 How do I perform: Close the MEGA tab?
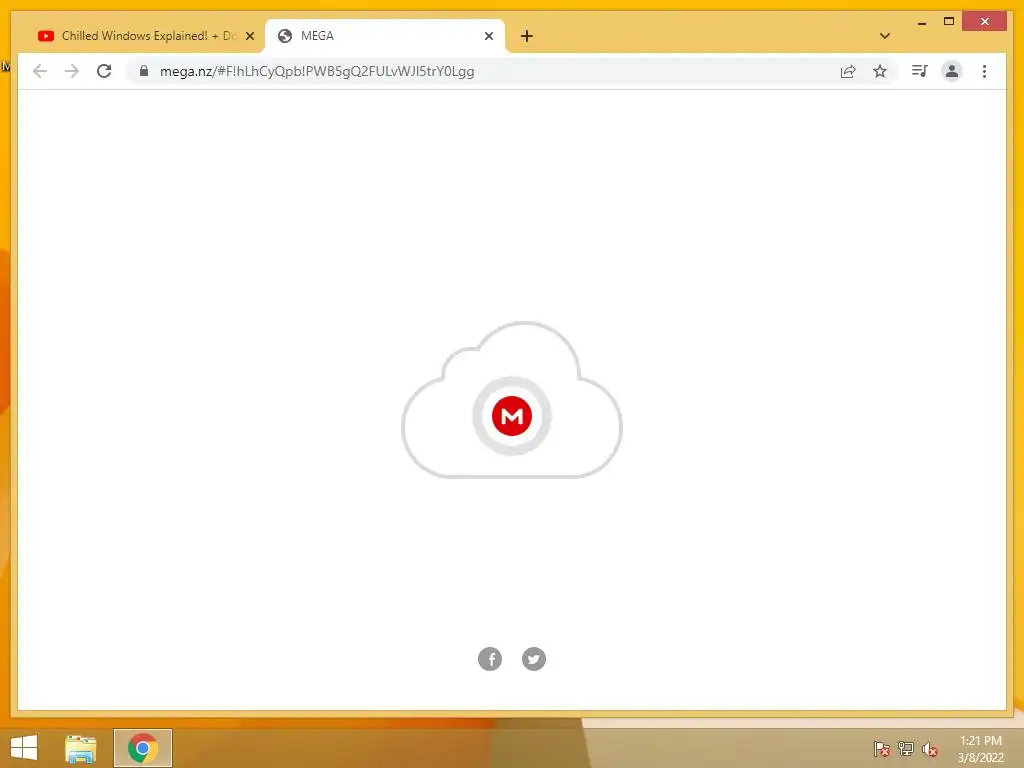pos(488,36)
